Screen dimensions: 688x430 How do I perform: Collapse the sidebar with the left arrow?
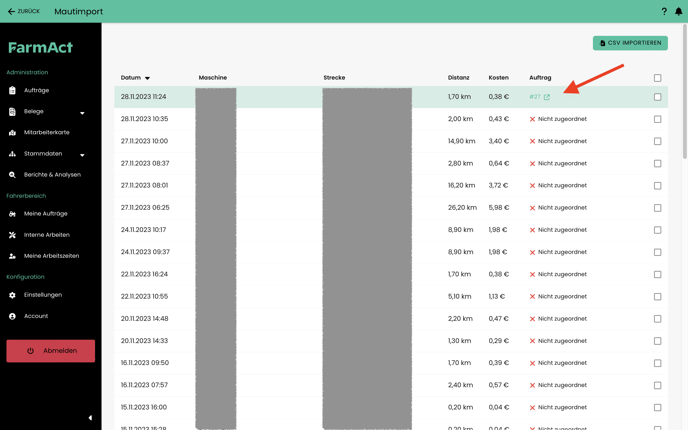90,418
